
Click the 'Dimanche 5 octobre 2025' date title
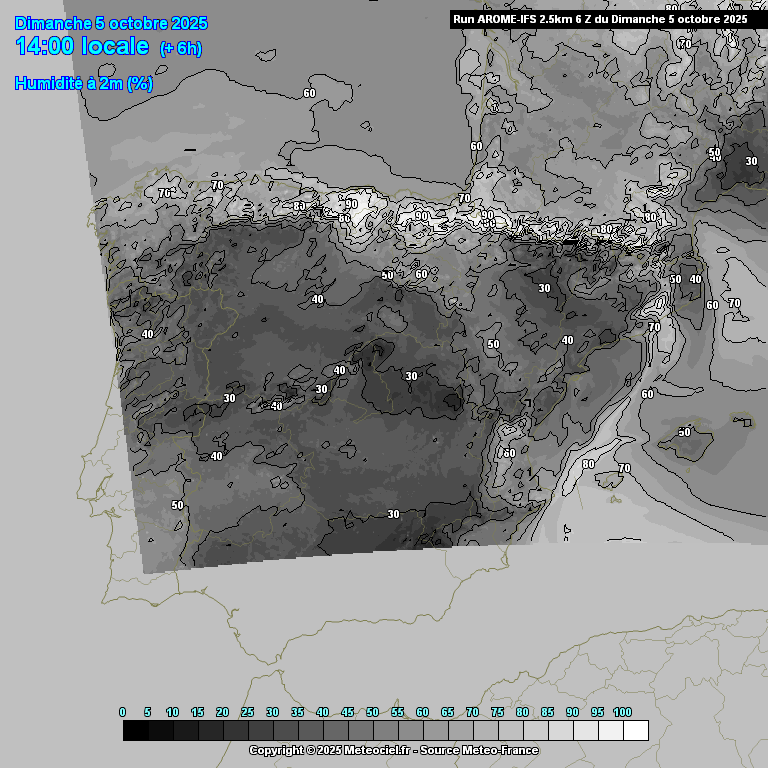111,23
